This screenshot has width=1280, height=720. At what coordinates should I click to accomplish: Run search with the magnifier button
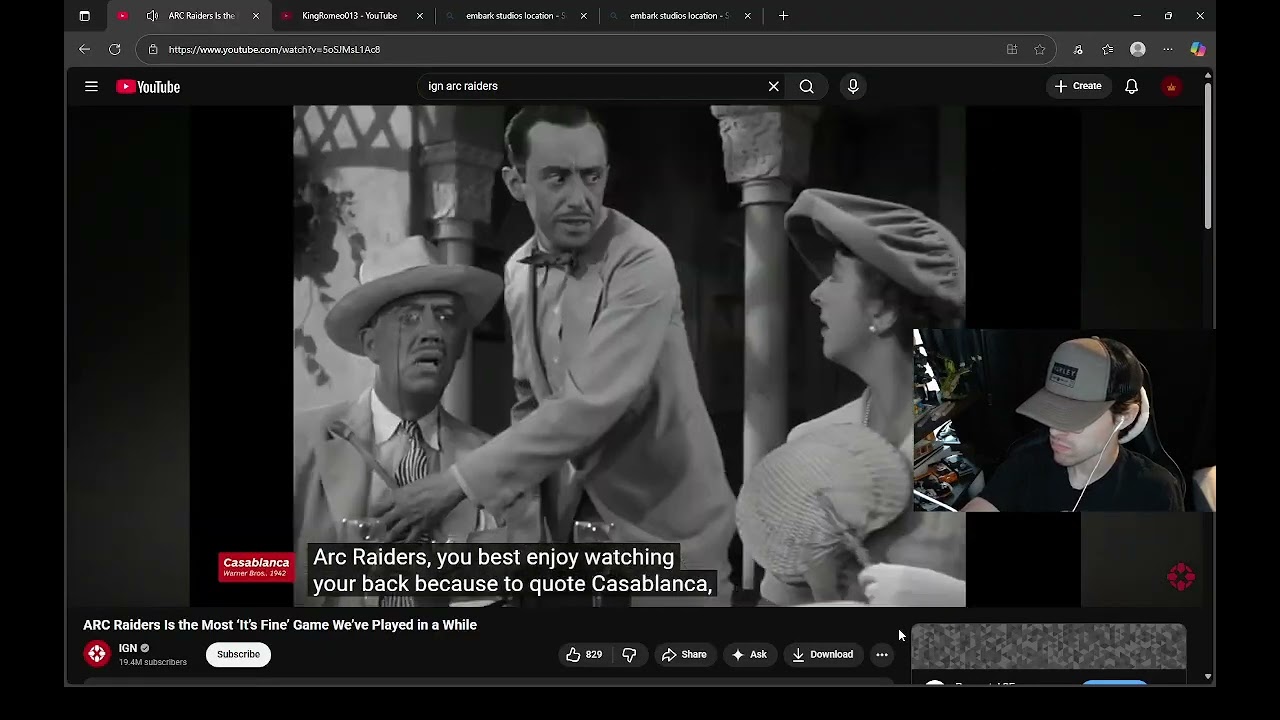(x=806, y=86)
